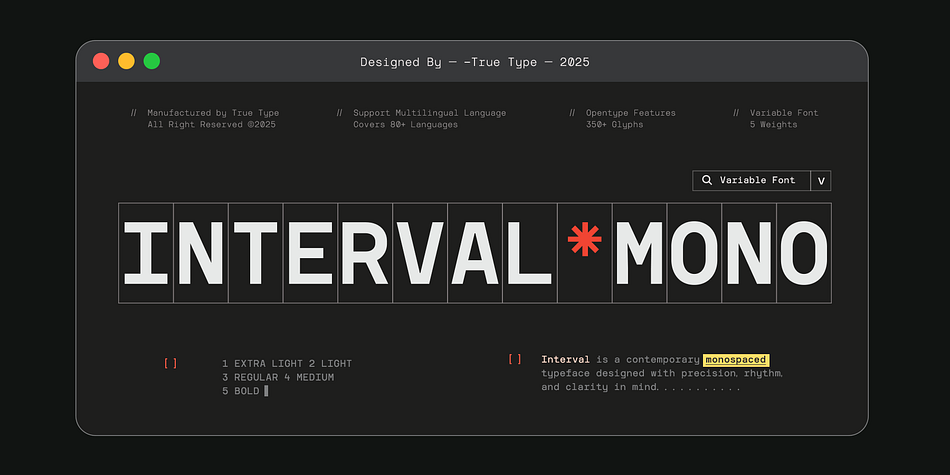The image size is (950, 475).
Task: Click the slashes before 'Opentype Features'
Action: tap(573, 113)
